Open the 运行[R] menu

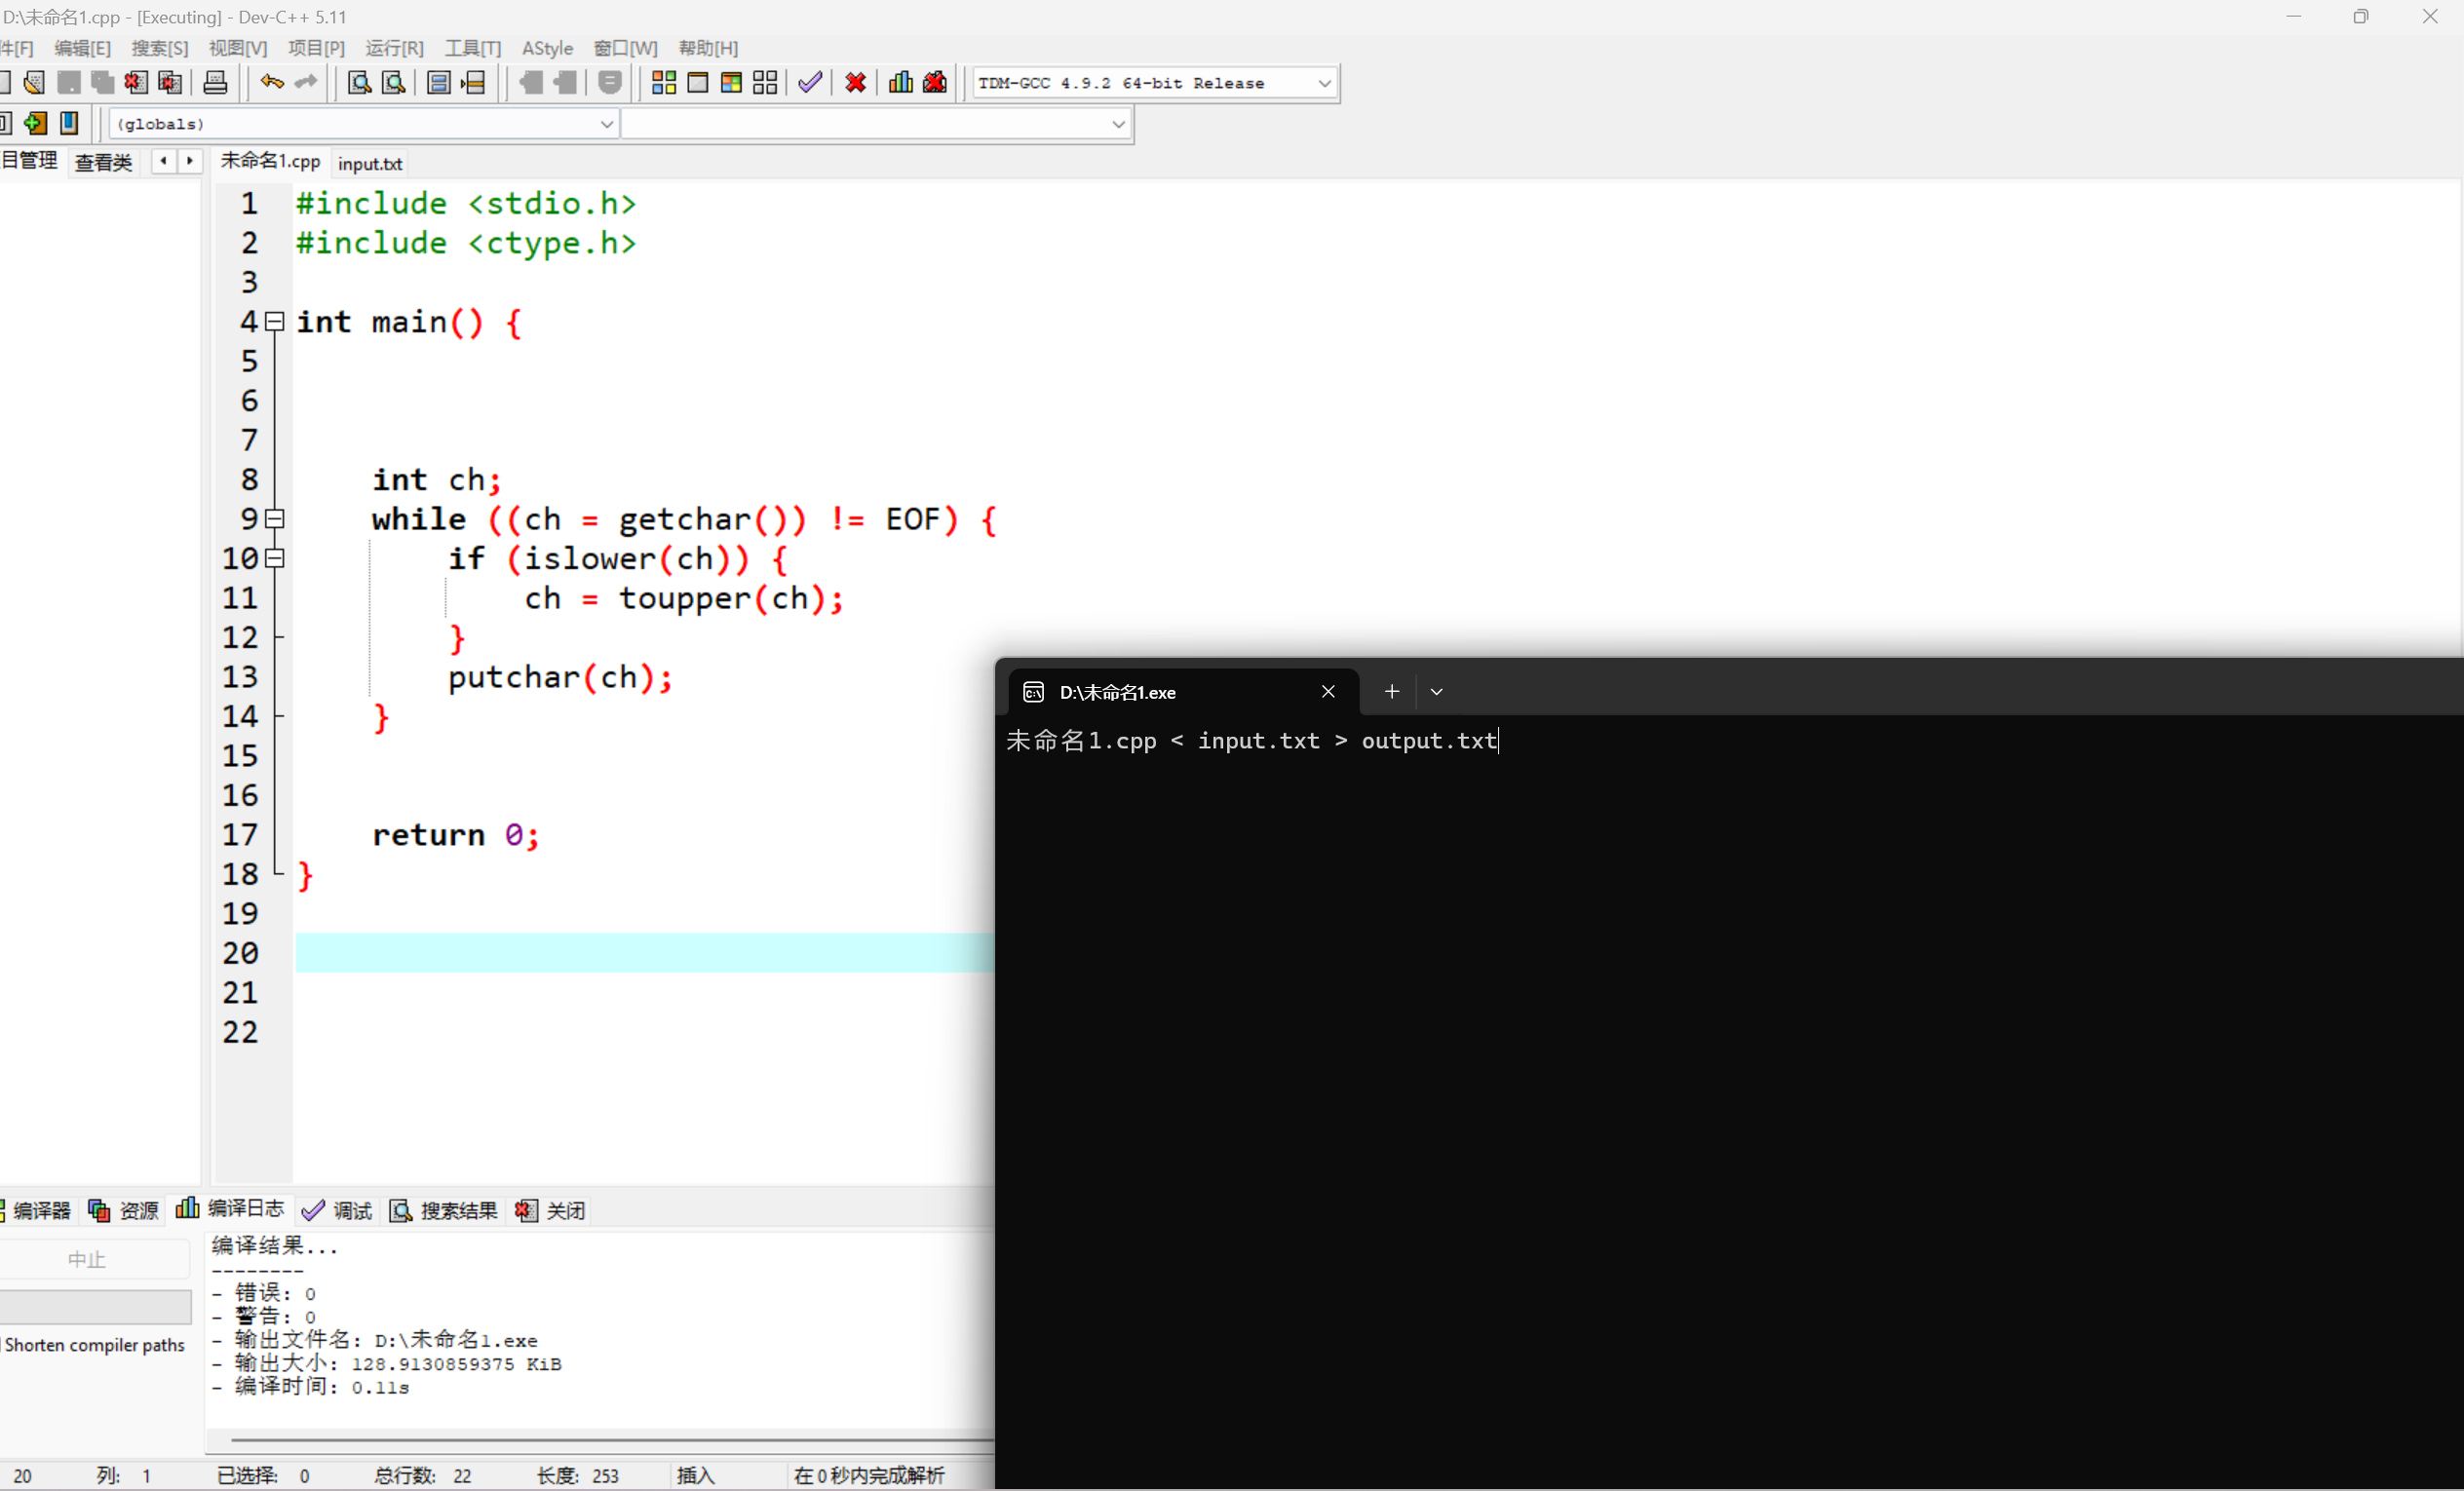pos(394,48)
